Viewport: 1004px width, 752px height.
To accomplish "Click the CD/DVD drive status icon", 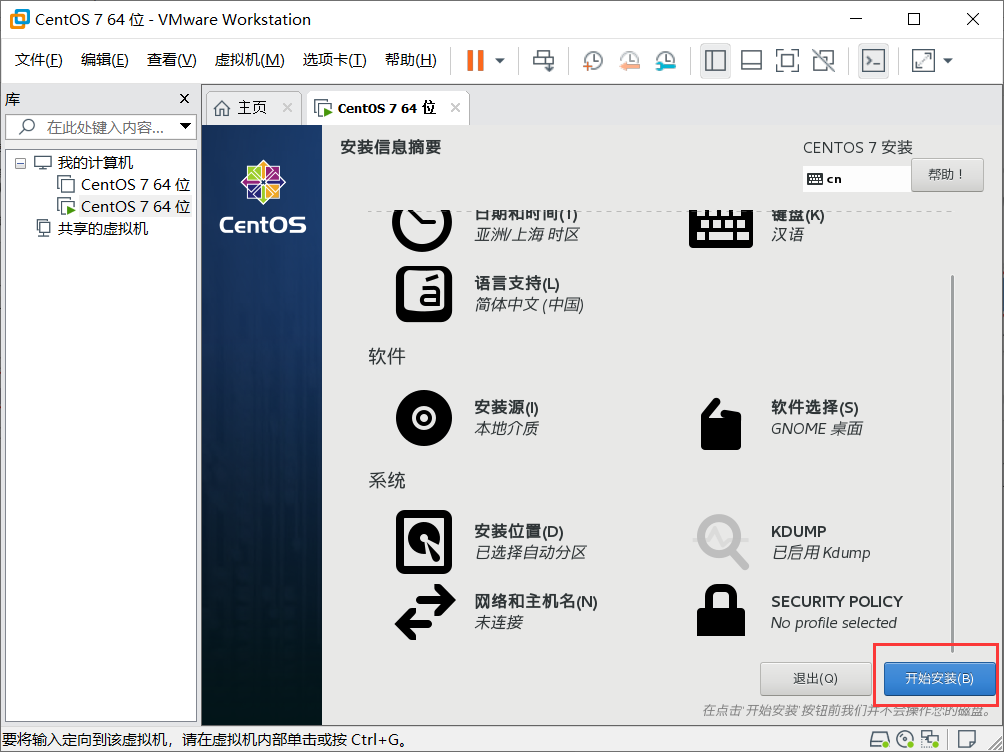I will (905, 740).
